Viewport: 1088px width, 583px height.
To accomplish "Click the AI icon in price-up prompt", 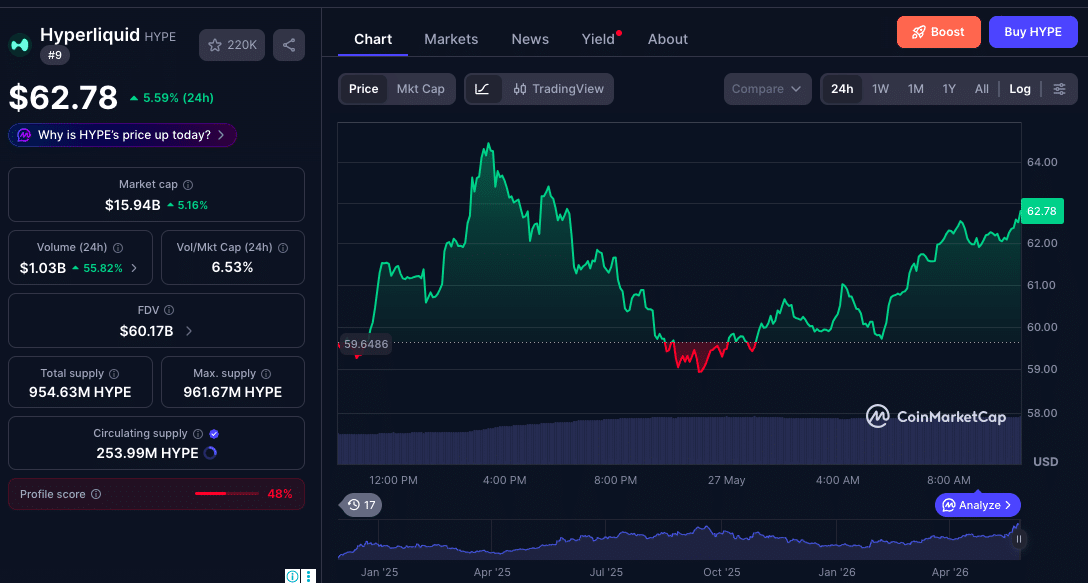I will pos(24,135).
